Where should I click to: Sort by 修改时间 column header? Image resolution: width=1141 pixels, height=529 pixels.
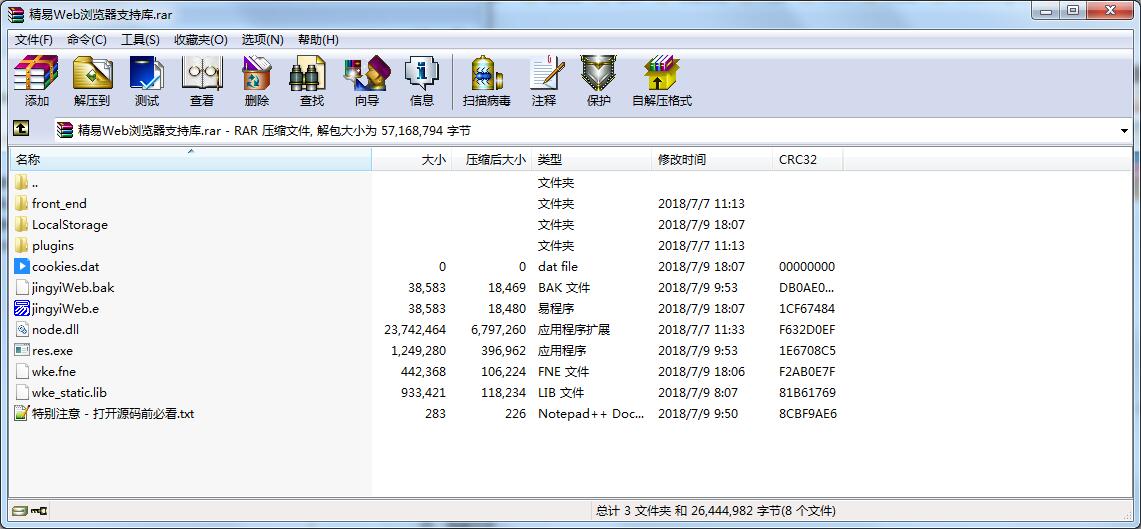pos(712,159)
